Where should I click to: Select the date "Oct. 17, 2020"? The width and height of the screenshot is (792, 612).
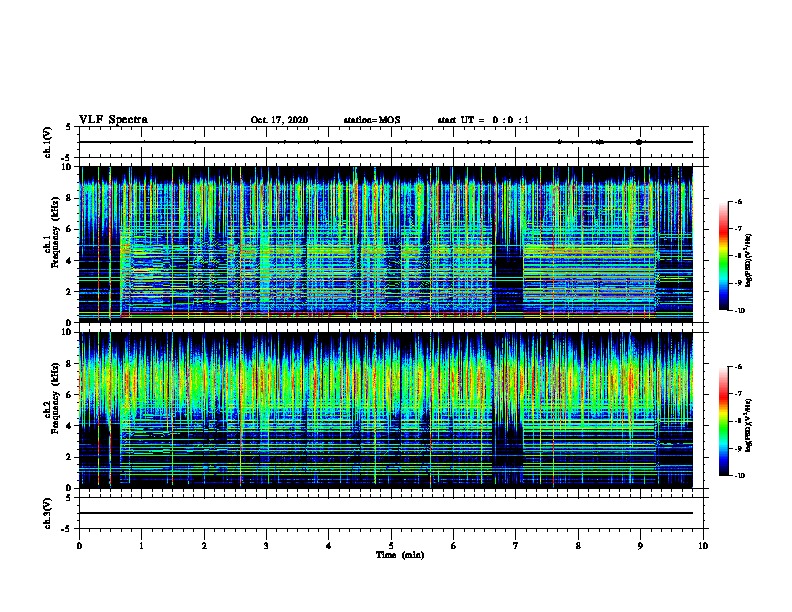pyautogui.click(x=279, y=120)
